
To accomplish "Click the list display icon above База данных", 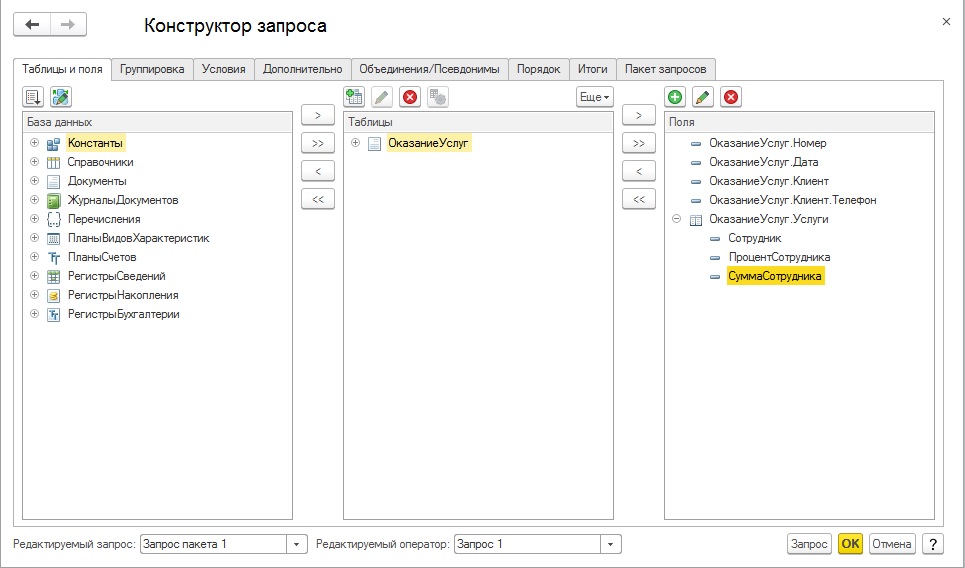I will 33,97.
